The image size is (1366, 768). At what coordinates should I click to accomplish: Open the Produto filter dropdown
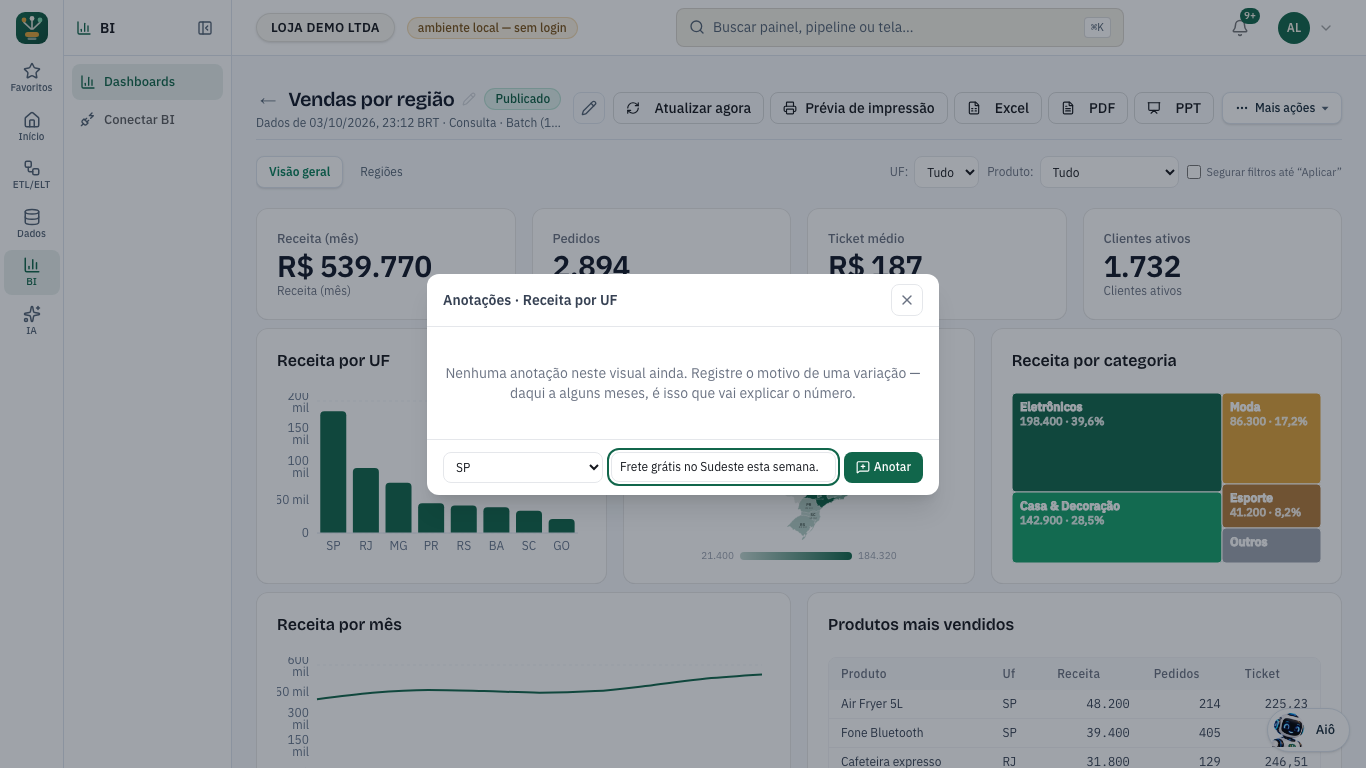(x=1110, y=172)
